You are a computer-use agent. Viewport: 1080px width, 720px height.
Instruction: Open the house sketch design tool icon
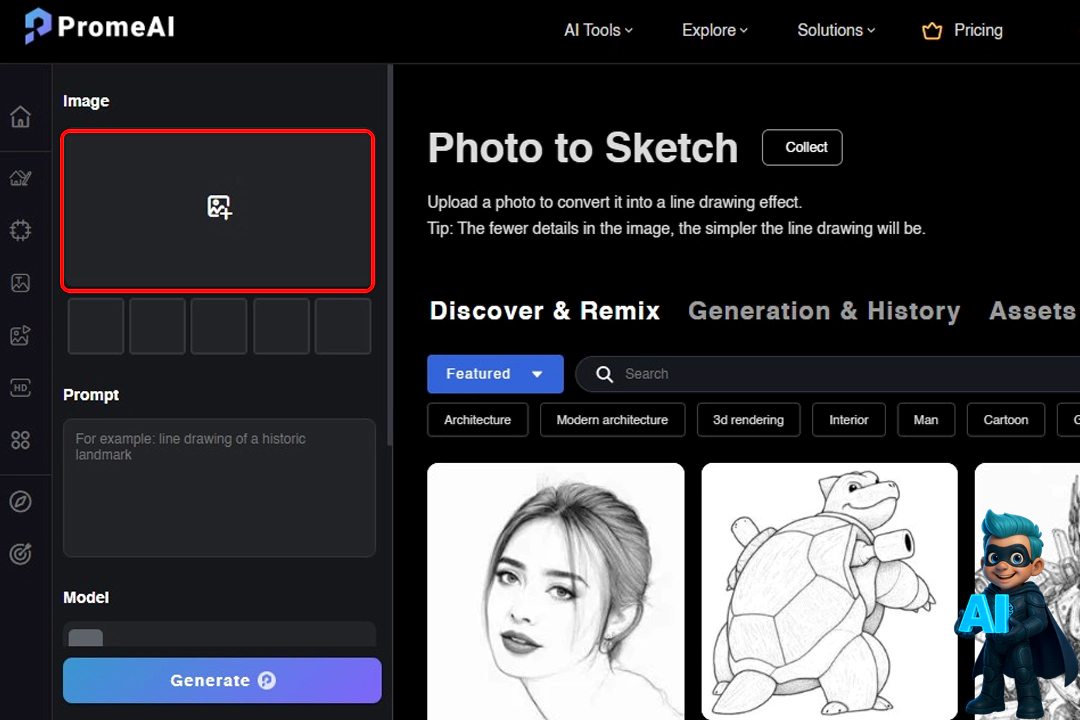coord(20,178)
